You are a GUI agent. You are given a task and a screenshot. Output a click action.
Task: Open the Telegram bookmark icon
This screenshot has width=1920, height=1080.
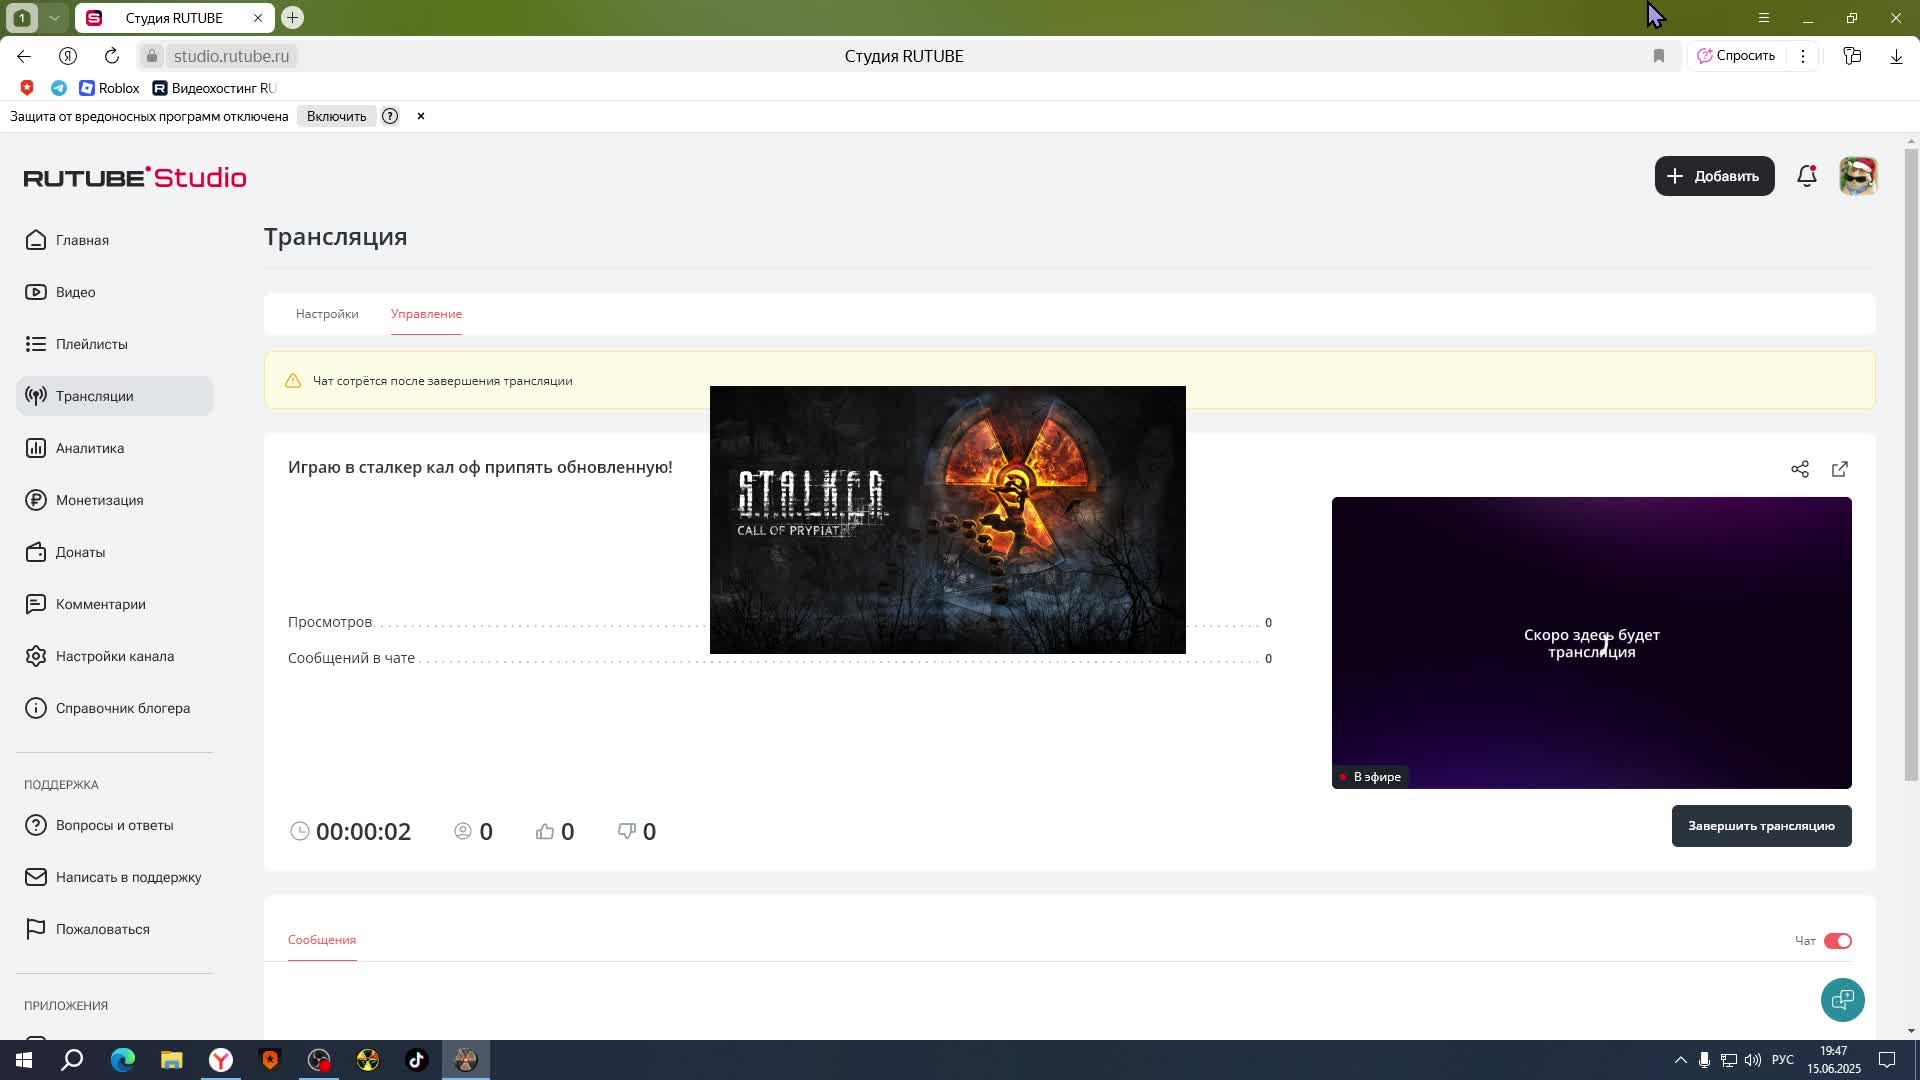pyautogui.click(x=59, y=88)
